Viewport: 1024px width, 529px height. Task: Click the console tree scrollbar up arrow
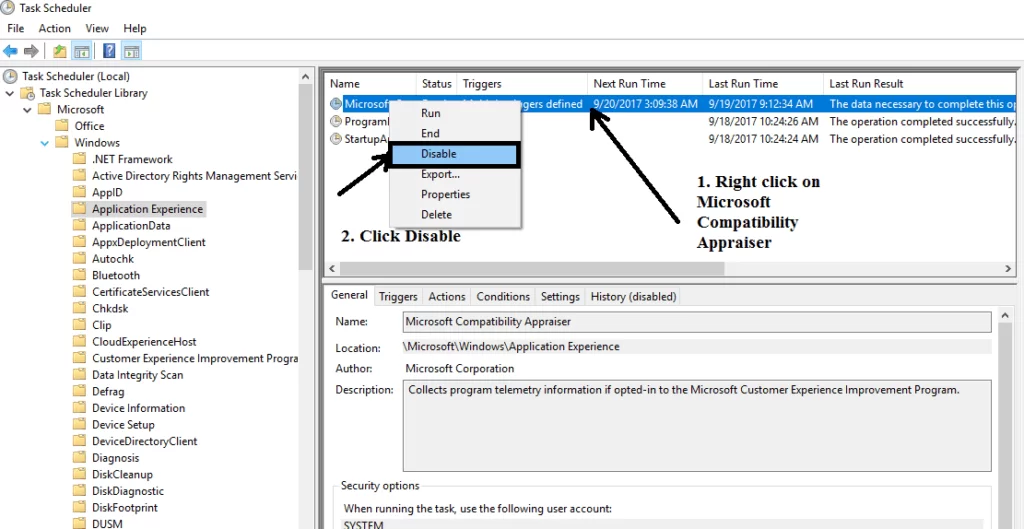tap(305, 76)
